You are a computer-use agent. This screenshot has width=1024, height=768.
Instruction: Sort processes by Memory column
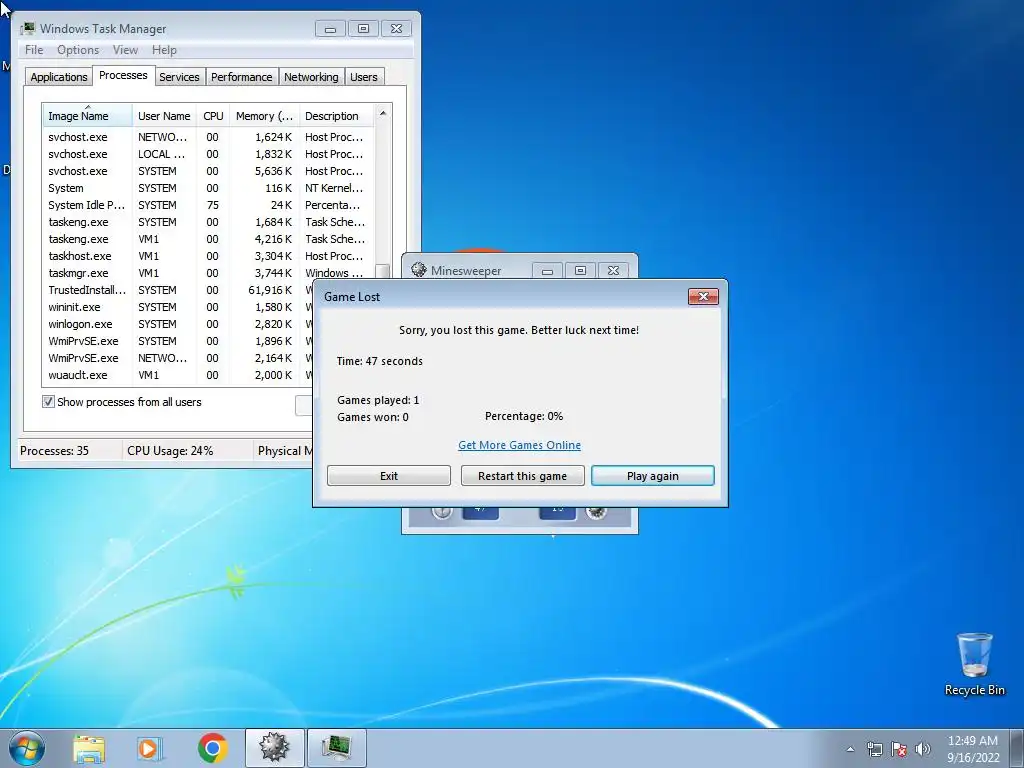pos(264,116)
